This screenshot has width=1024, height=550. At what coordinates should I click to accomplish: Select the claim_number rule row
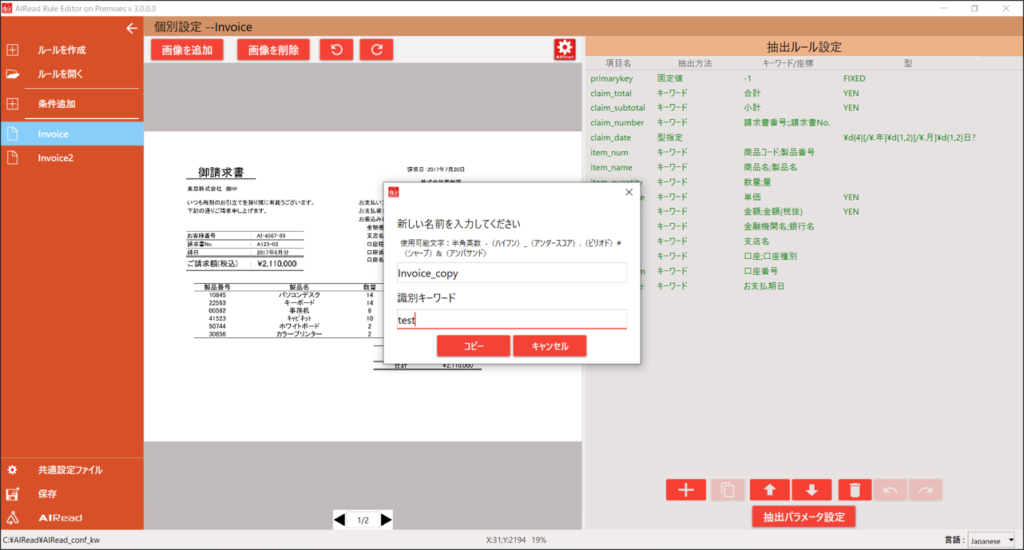[x=804, y=123]
